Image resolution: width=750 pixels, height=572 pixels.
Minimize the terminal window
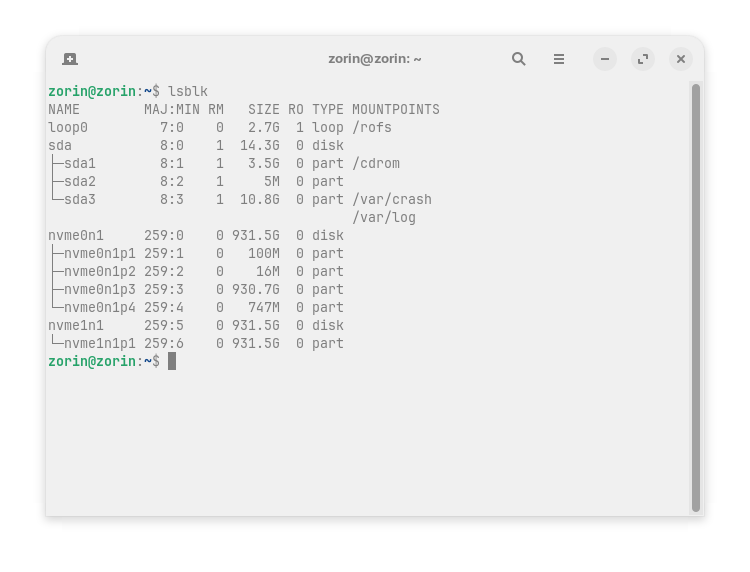pyautogui.click(x=605, y=59)
